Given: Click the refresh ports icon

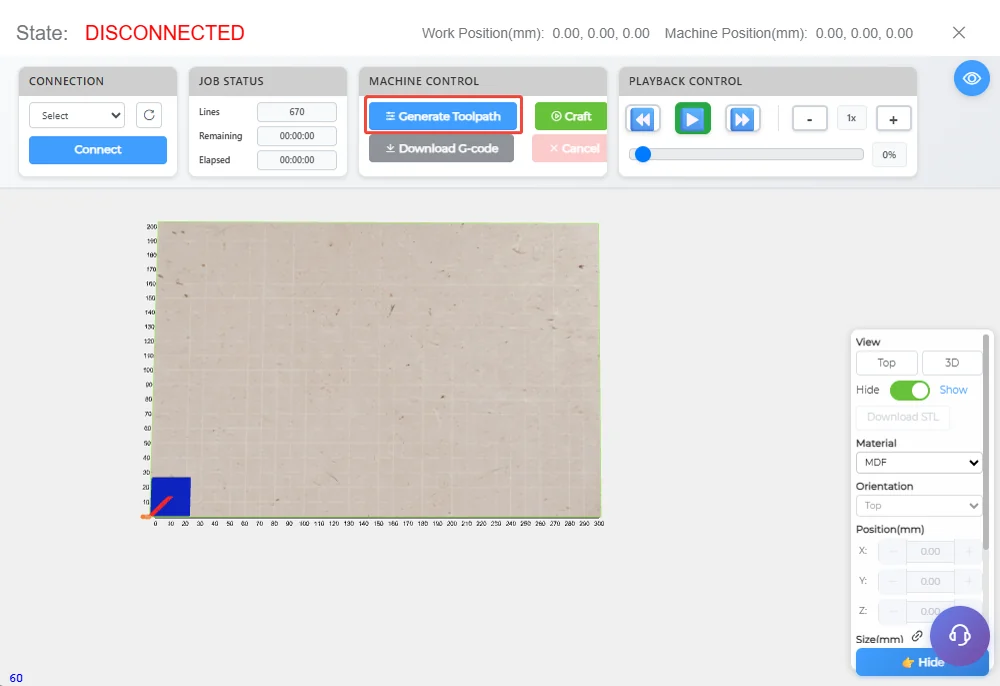Looking at the screenshot, I should click(x=149, y=115).
